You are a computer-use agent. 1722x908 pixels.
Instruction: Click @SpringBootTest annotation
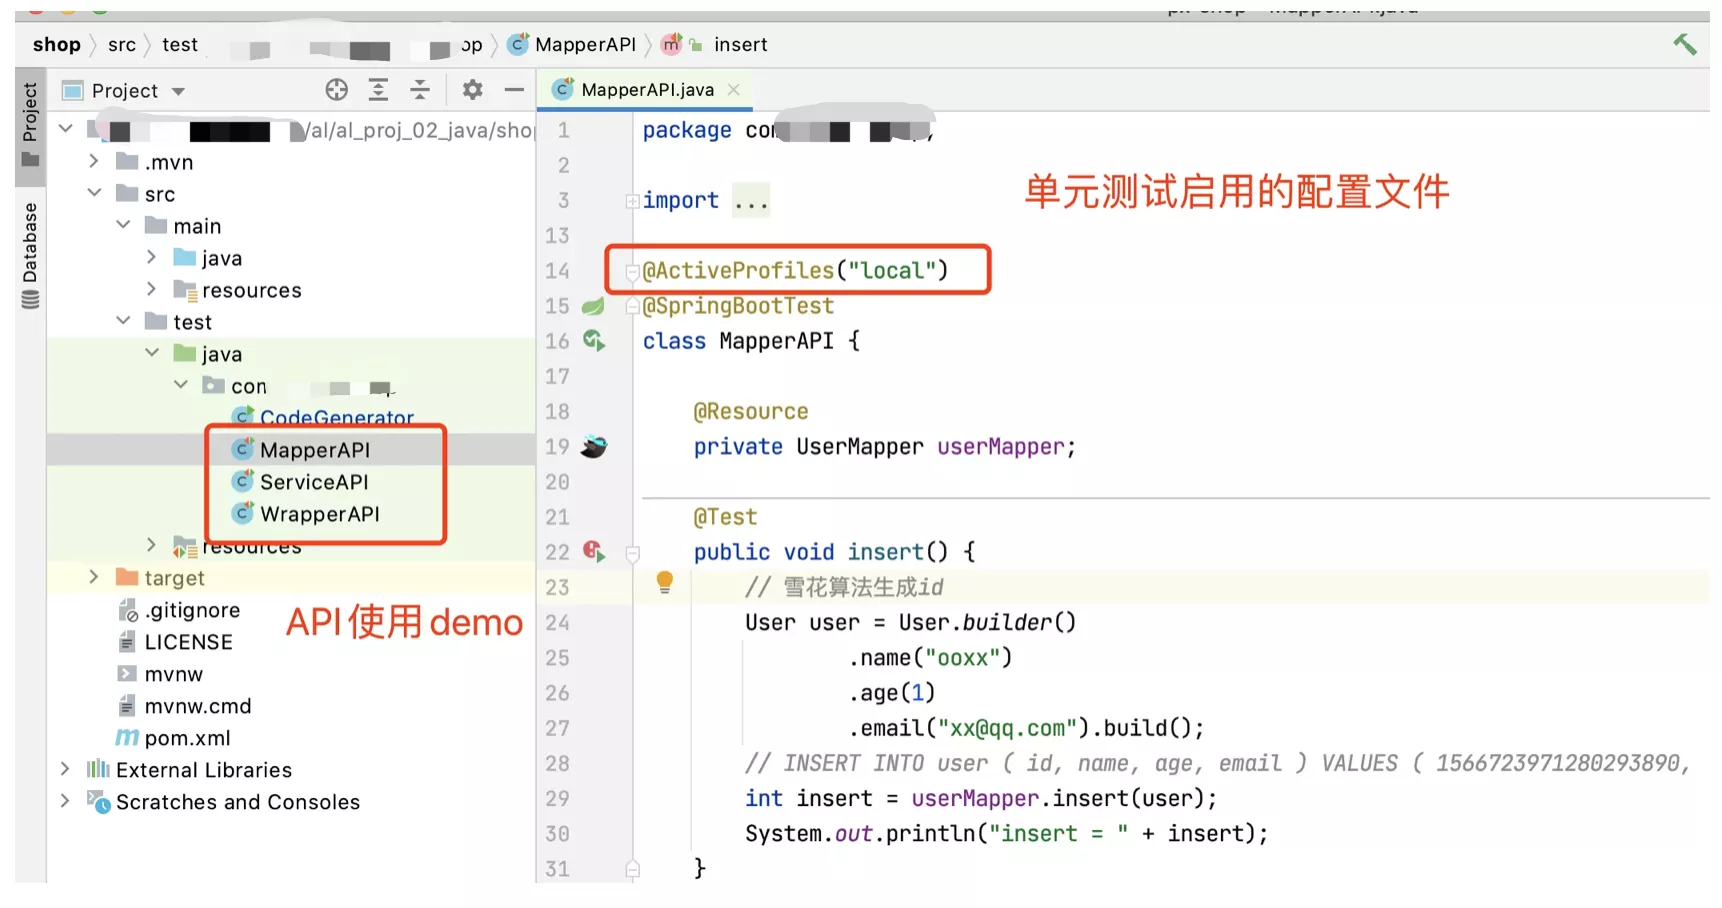pyautogui.click(x=738, y=306)
